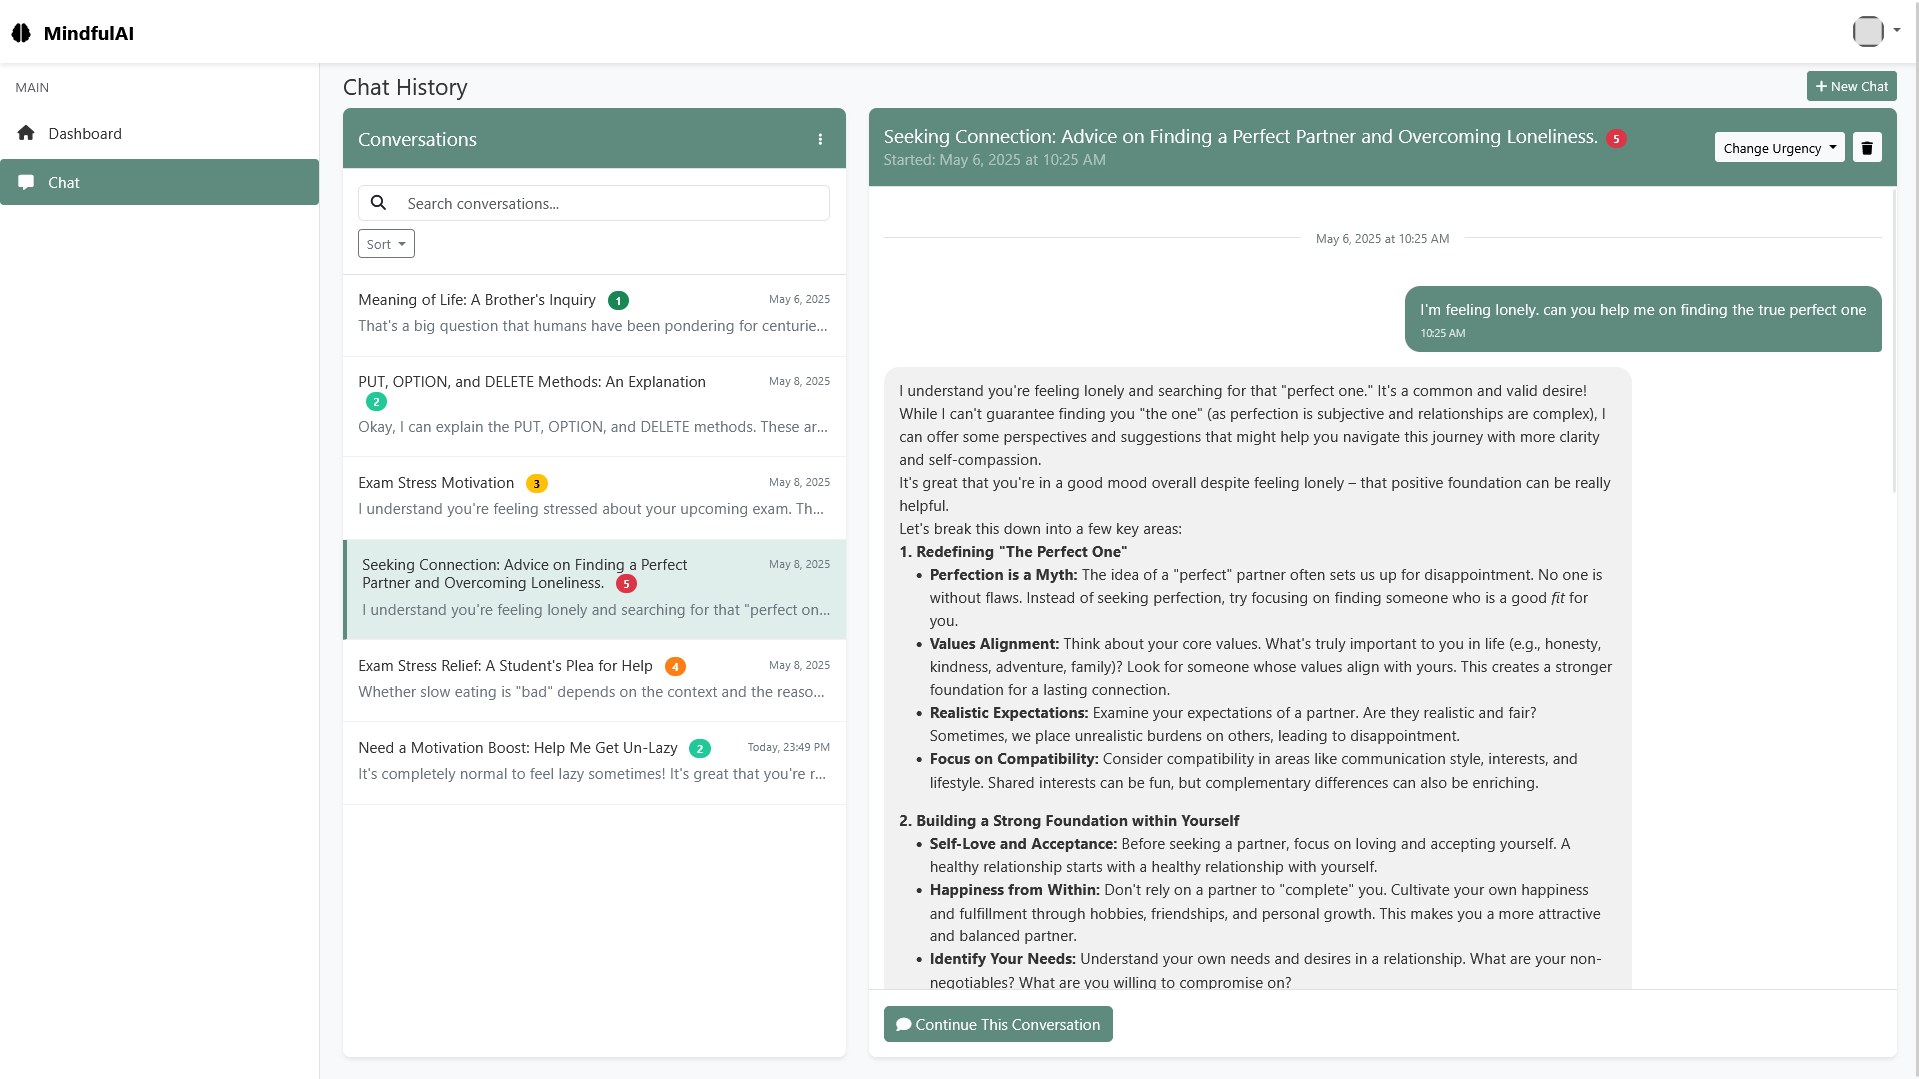
Task: Click the search magnifier icon
Action: (x=378, y=203)
